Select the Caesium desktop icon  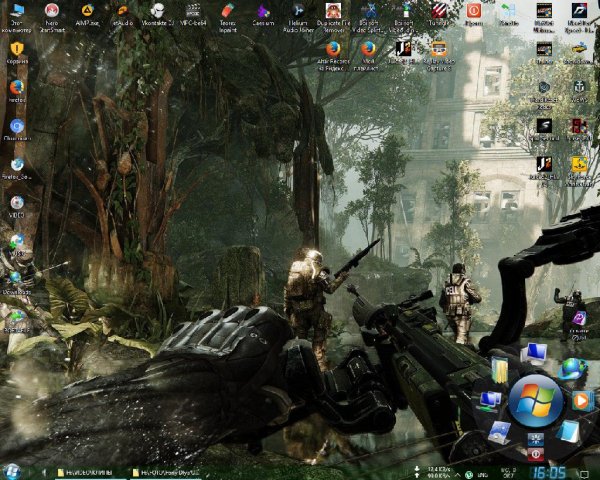tap(263, 15)
